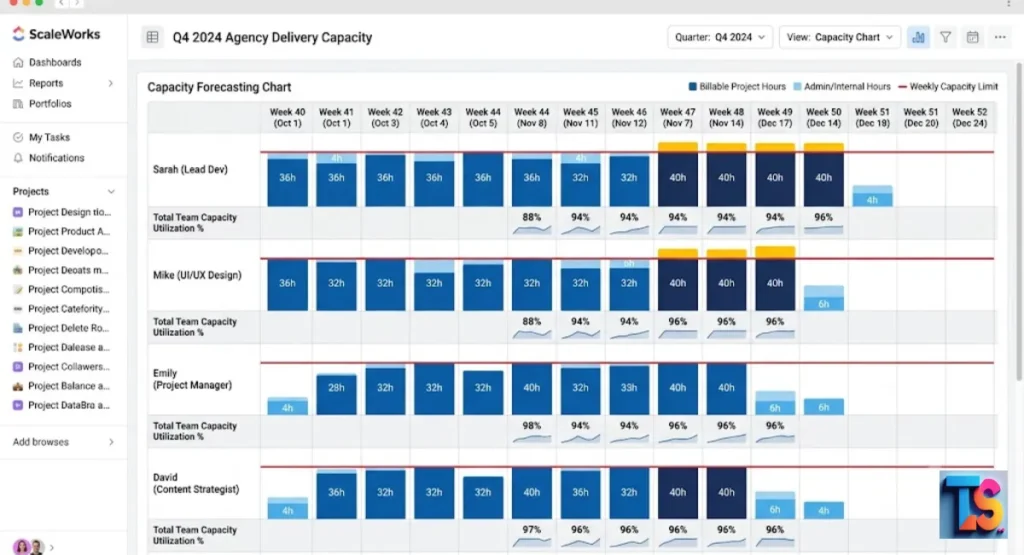Open Project Deoats m... in sidebar
Image resolution: width=1024 pixels, height=555 pixels.
point(68,270)
